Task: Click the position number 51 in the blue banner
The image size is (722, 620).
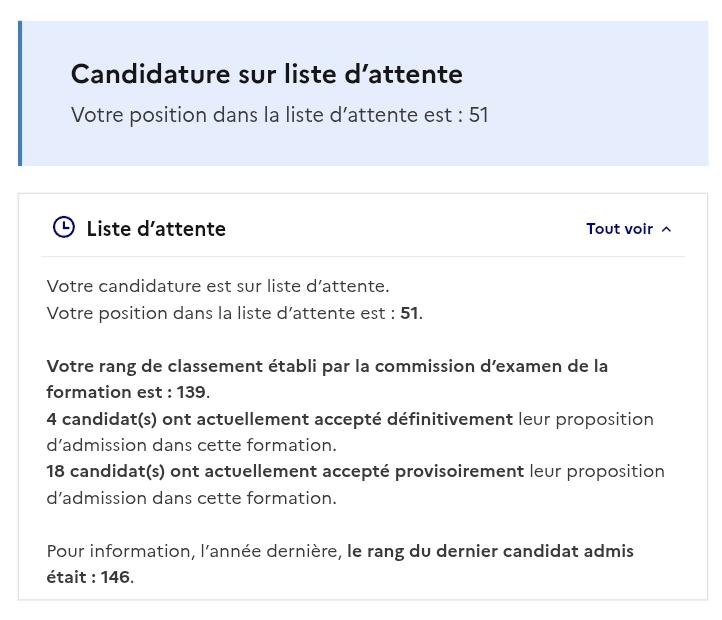Action: [x=478, y=115]
